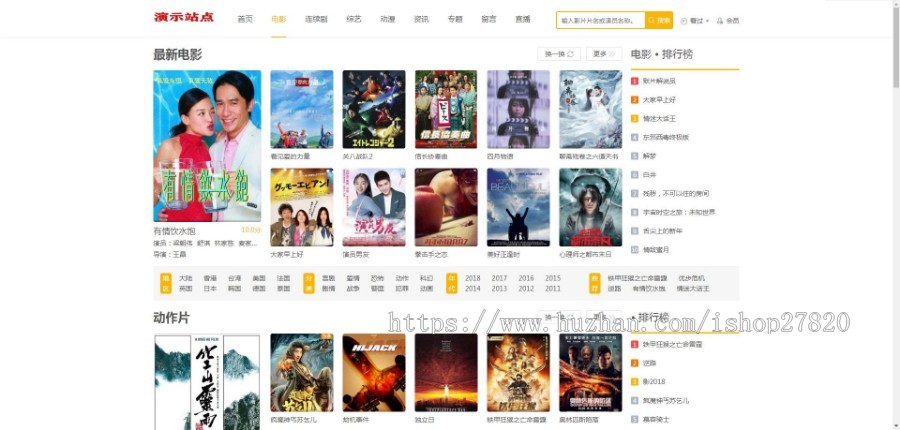Open the 拳击手之恋 apple poster
The width and height of the screenshot is (900, 430).
click(446, 207)
